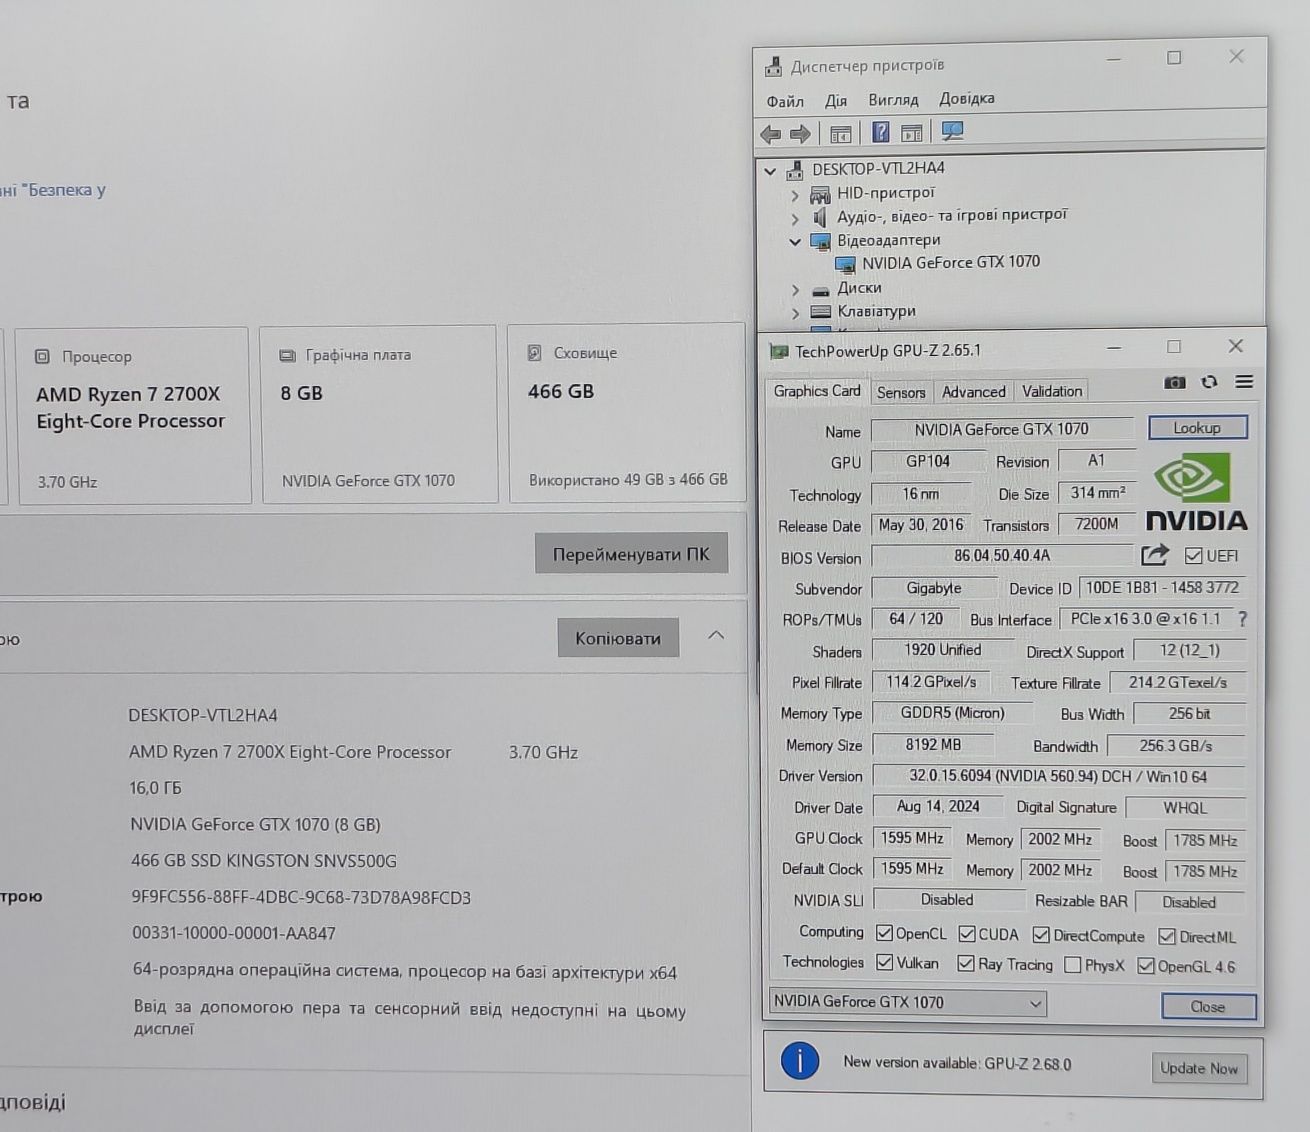Expand the Клавіатури node
This screenshot has height=1132, width=1310.
796,313
